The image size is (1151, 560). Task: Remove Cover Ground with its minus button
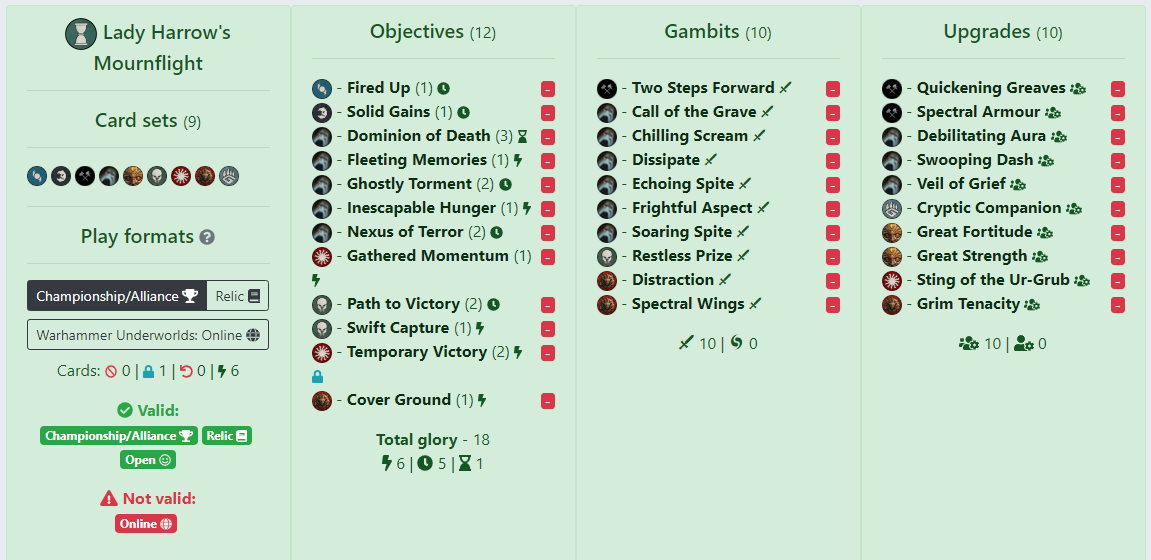click(x=548, y=401)
